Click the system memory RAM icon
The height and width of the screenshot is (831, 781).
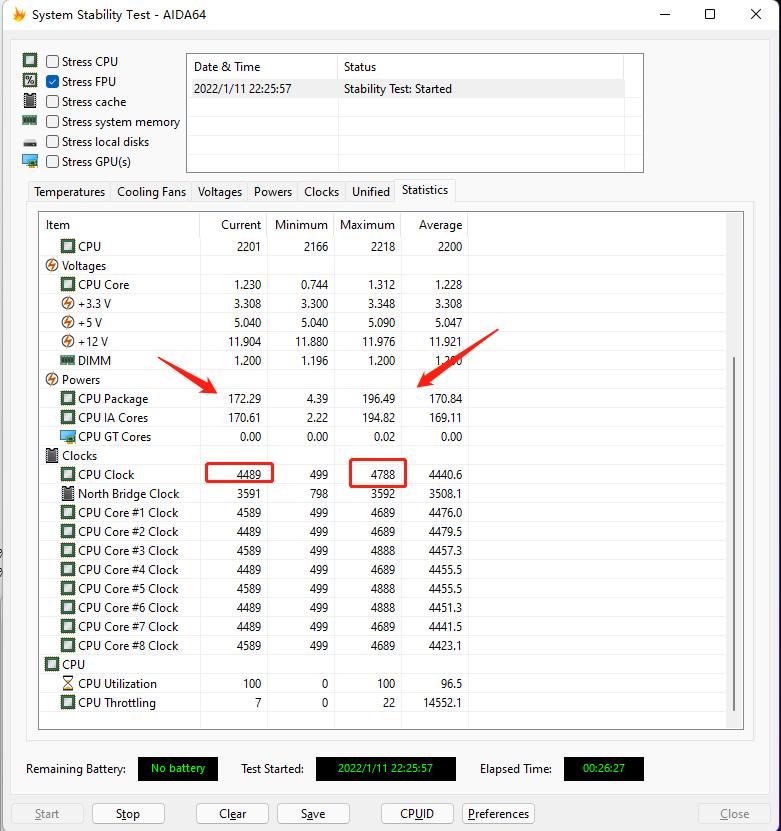[30, 120]
